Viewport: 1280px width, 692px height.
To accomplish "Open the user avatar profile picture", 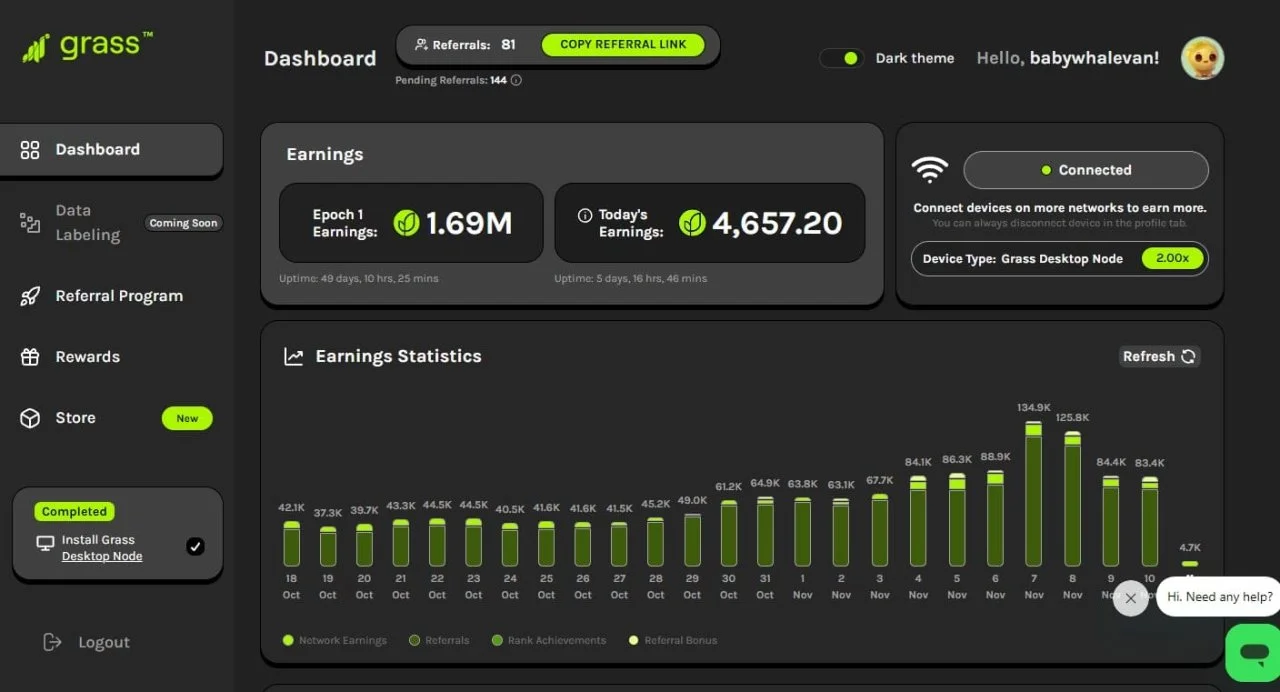I will tap(1202, 58).
